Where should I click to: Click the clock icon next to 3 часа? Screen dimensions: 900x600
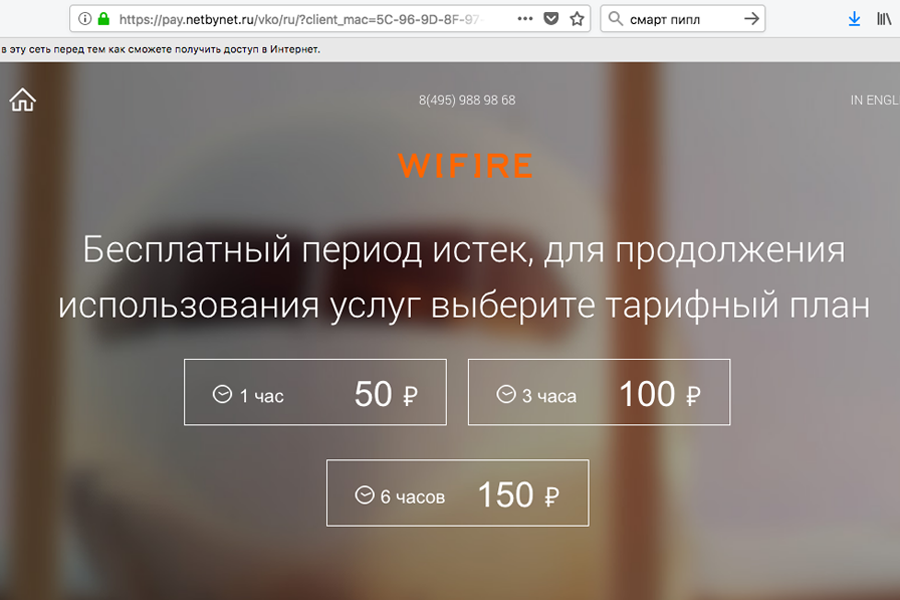(506, 394)
